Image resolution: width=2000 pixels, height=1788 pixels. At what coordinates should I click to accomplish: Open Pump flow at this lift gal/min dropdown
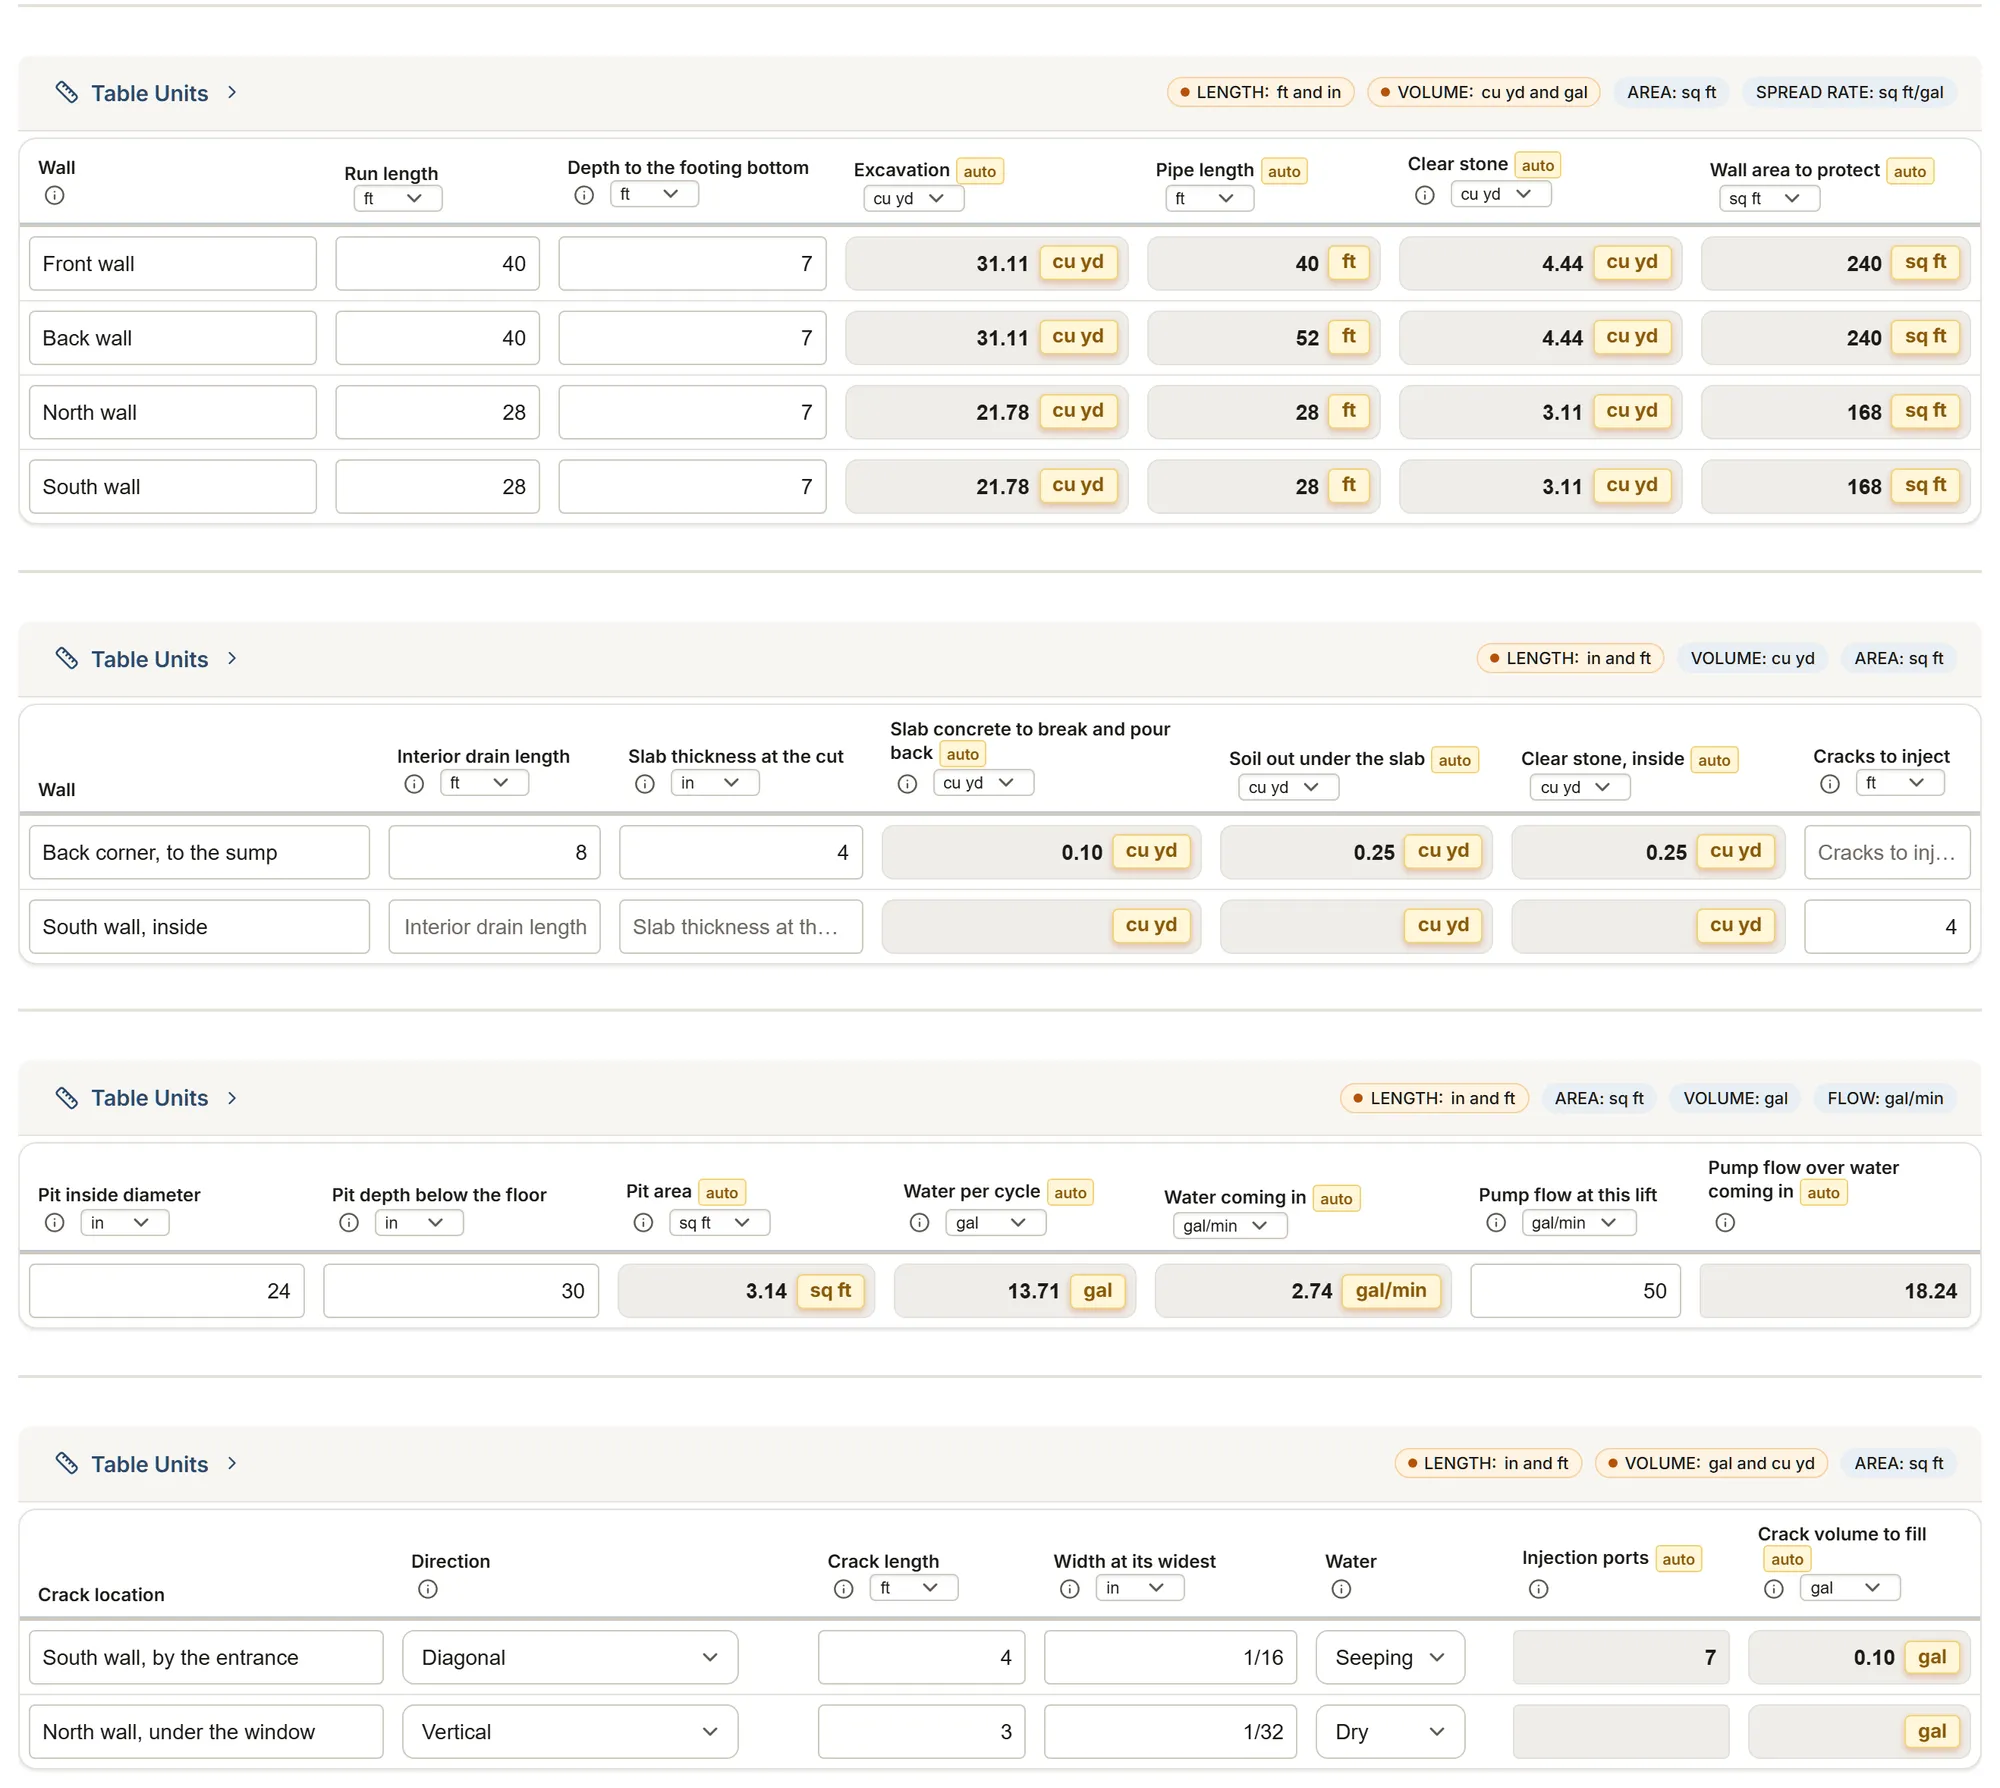point(1578,1223)
